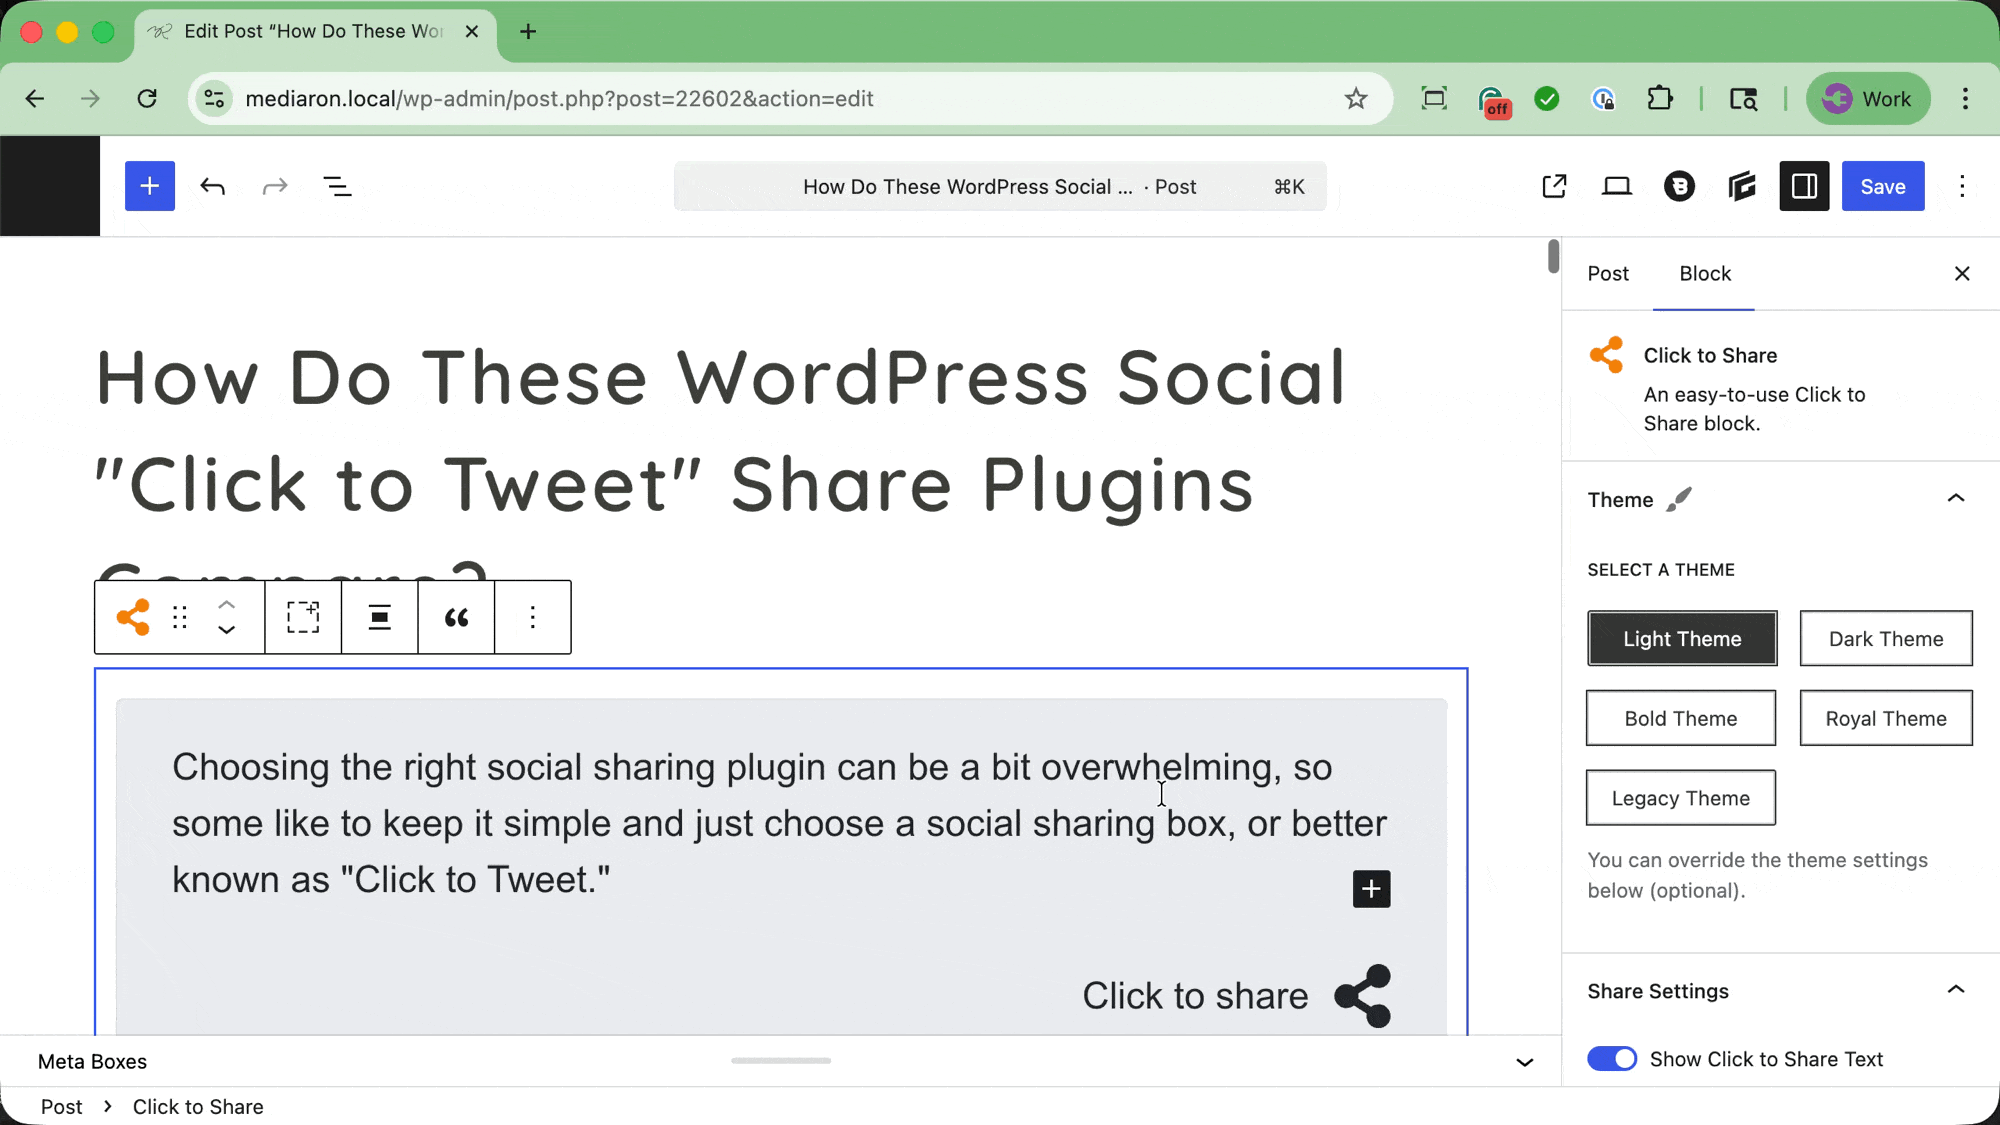Toggle the settings sidebar panel
The image size is (2000, 1125).
pyautogui.click(x=1804, y=186)
